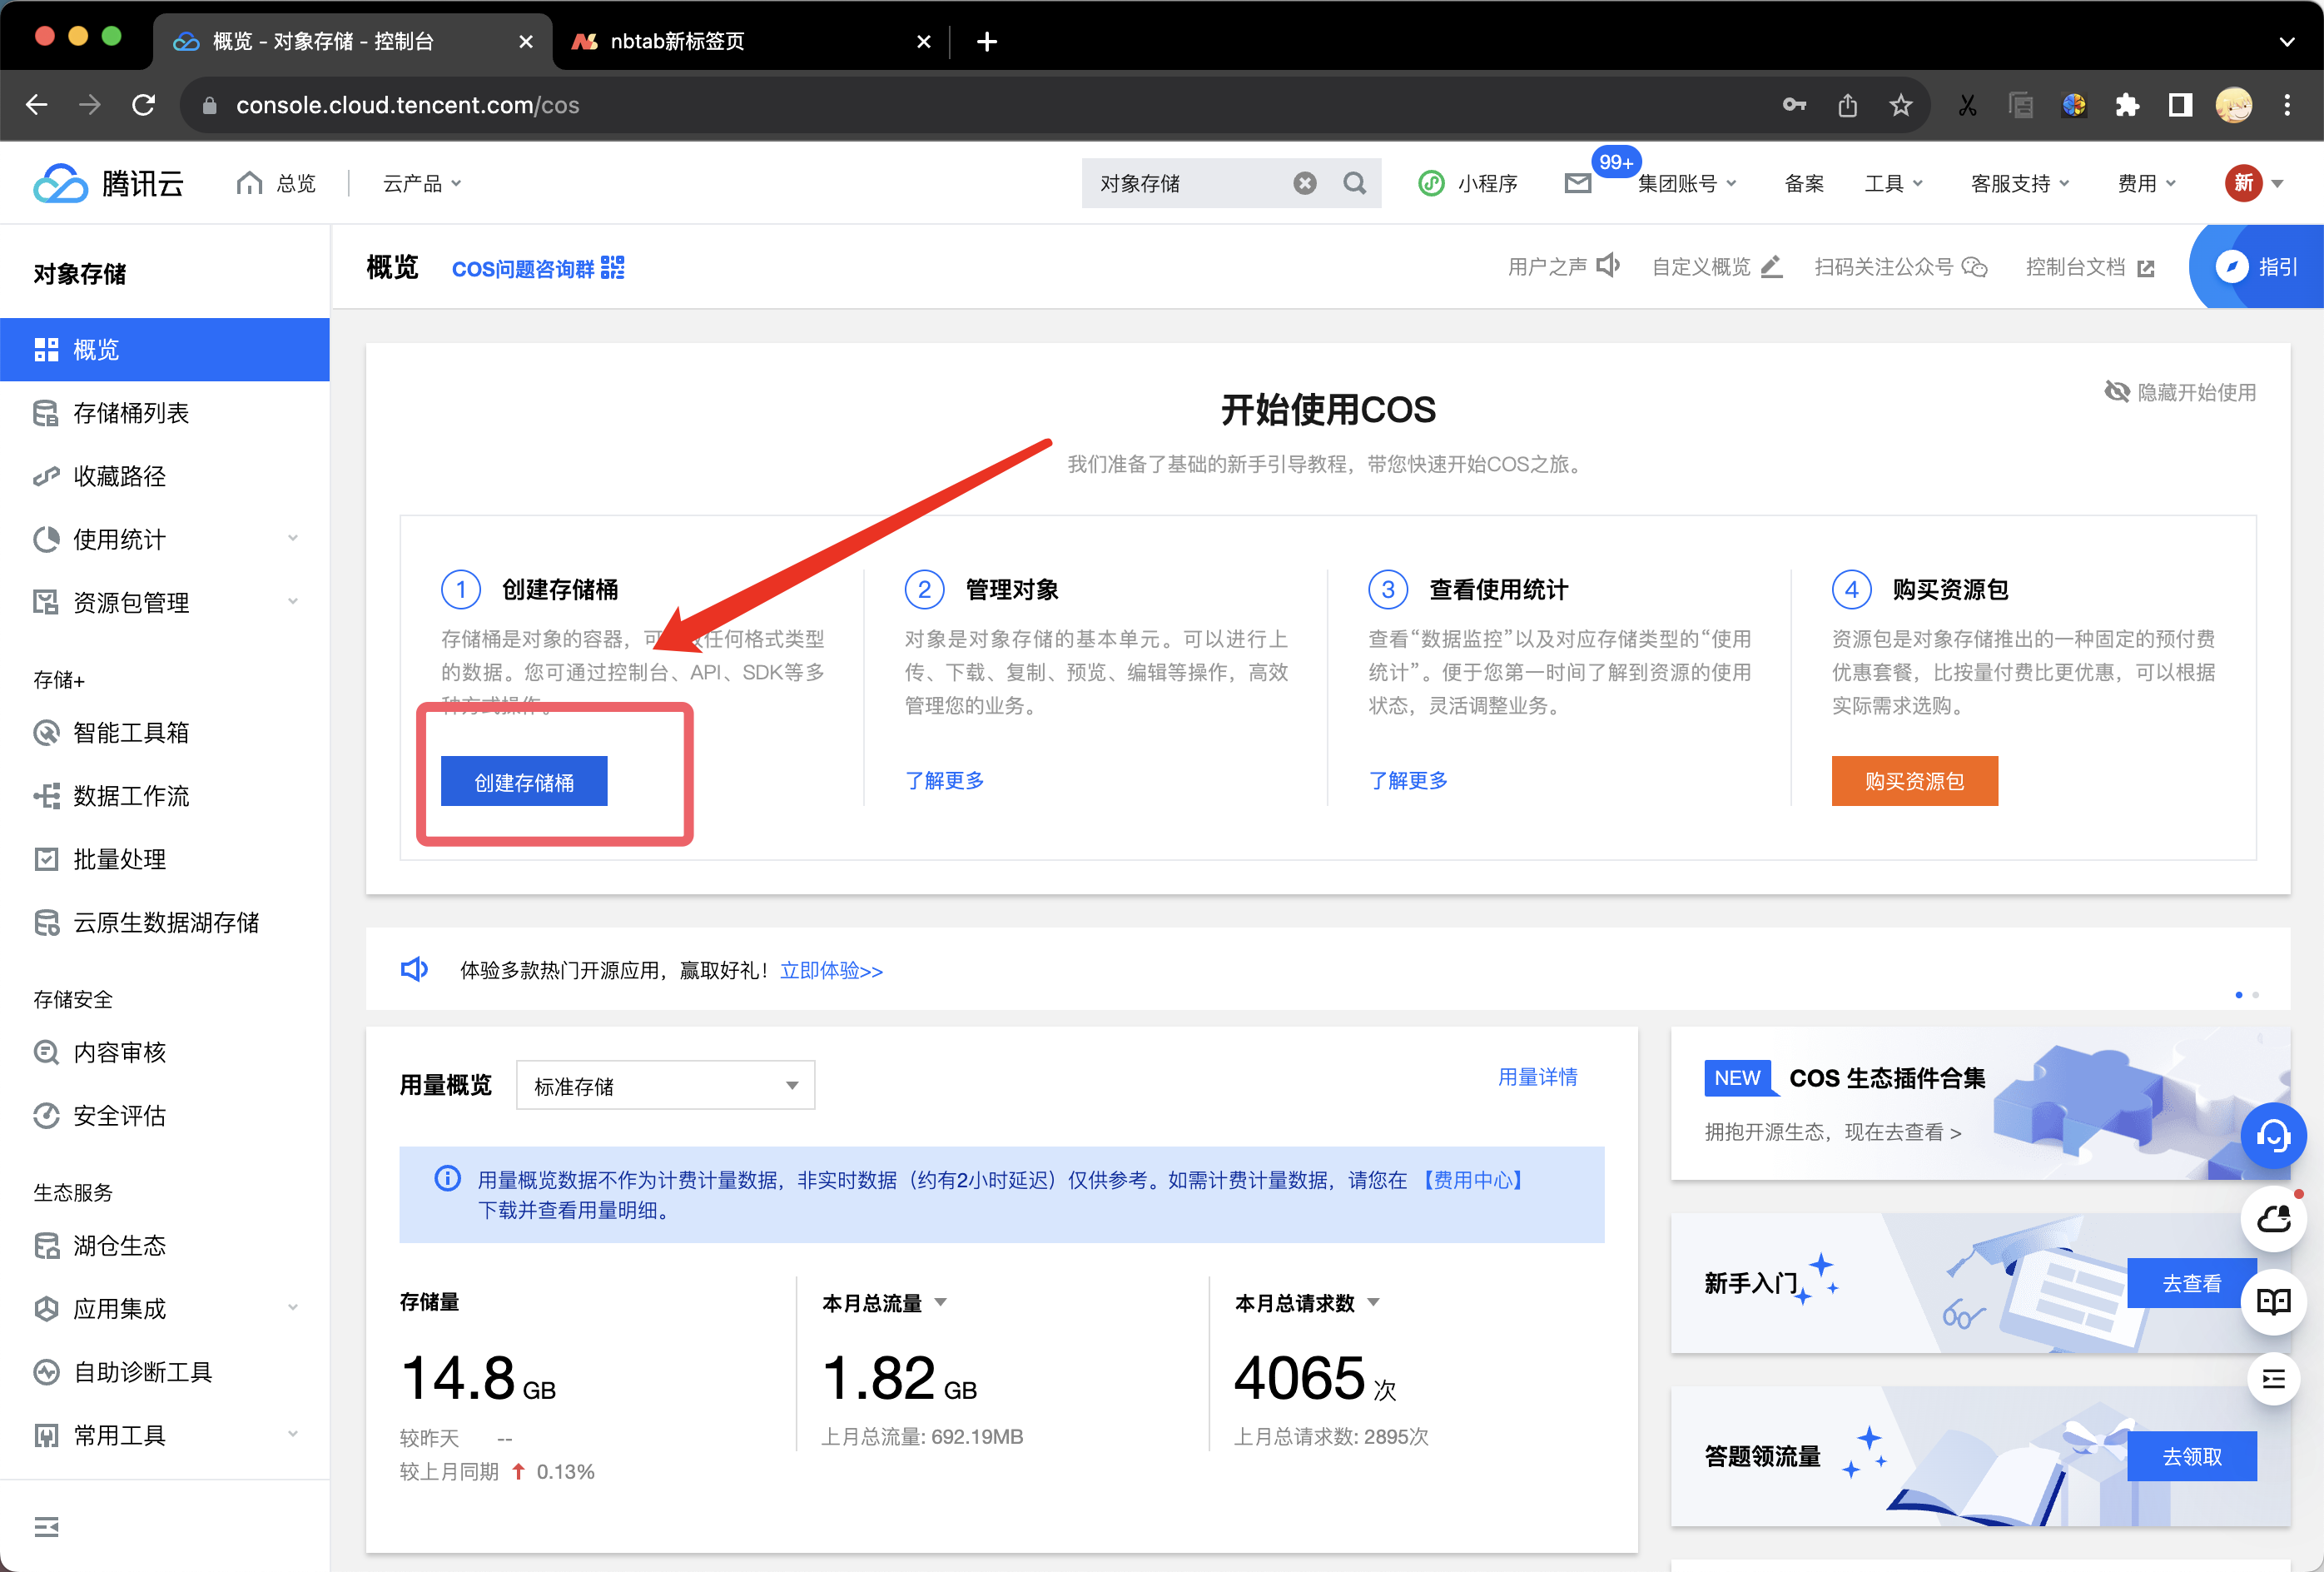The image size is (2324, 1572).
Task: Expand 应用集成 sidebar submenu
Action: (x=293, y=1307)
